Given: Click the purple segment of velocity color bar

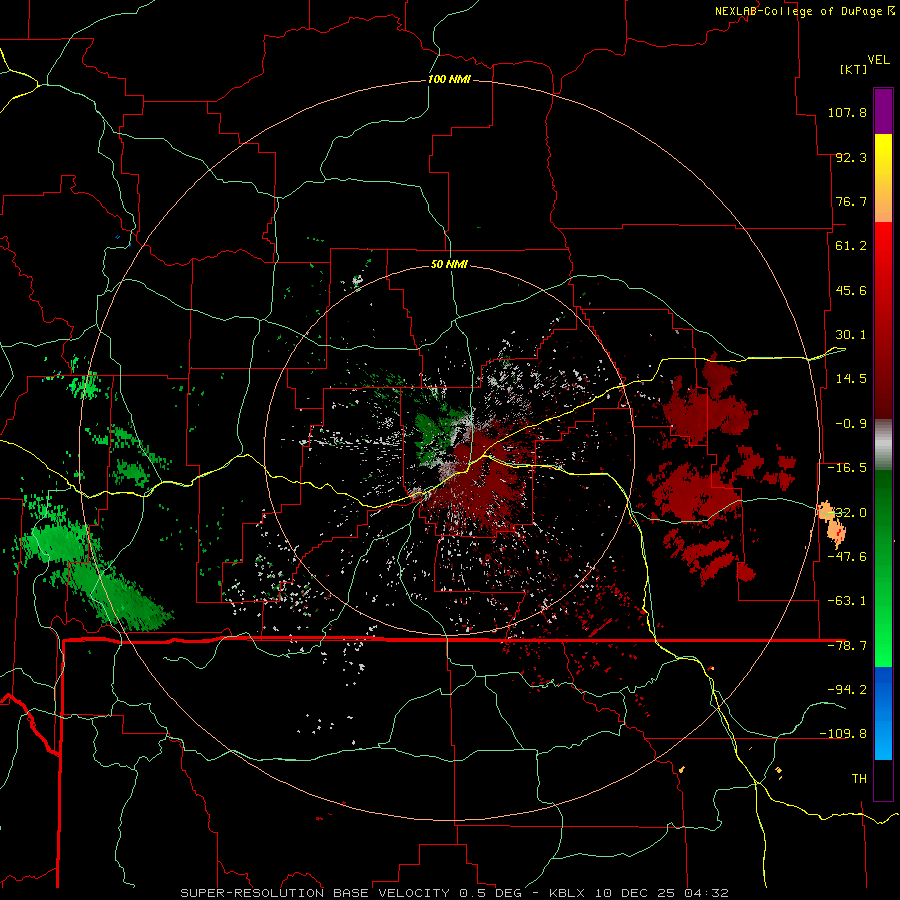Looking at the screenshot, I should (883, 111).
